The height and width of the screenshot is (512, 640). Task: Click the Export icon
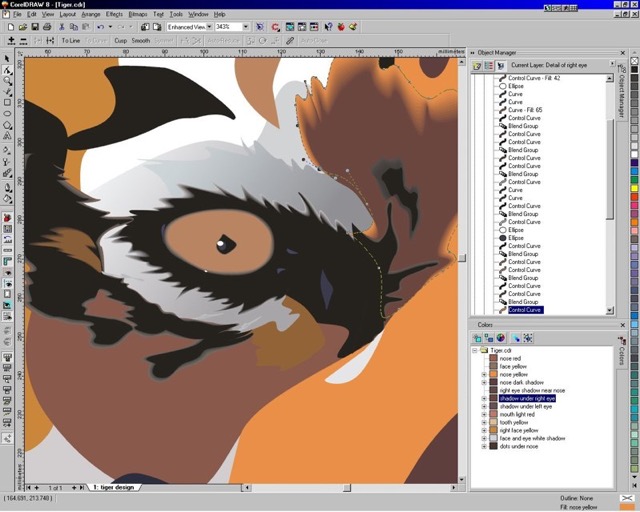point(157,27)
